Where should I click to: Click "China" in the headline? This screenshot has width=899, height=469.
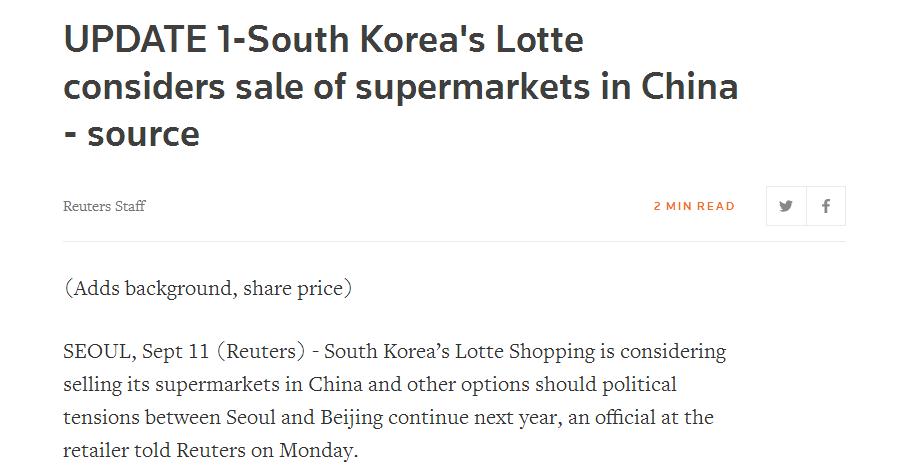689,87
